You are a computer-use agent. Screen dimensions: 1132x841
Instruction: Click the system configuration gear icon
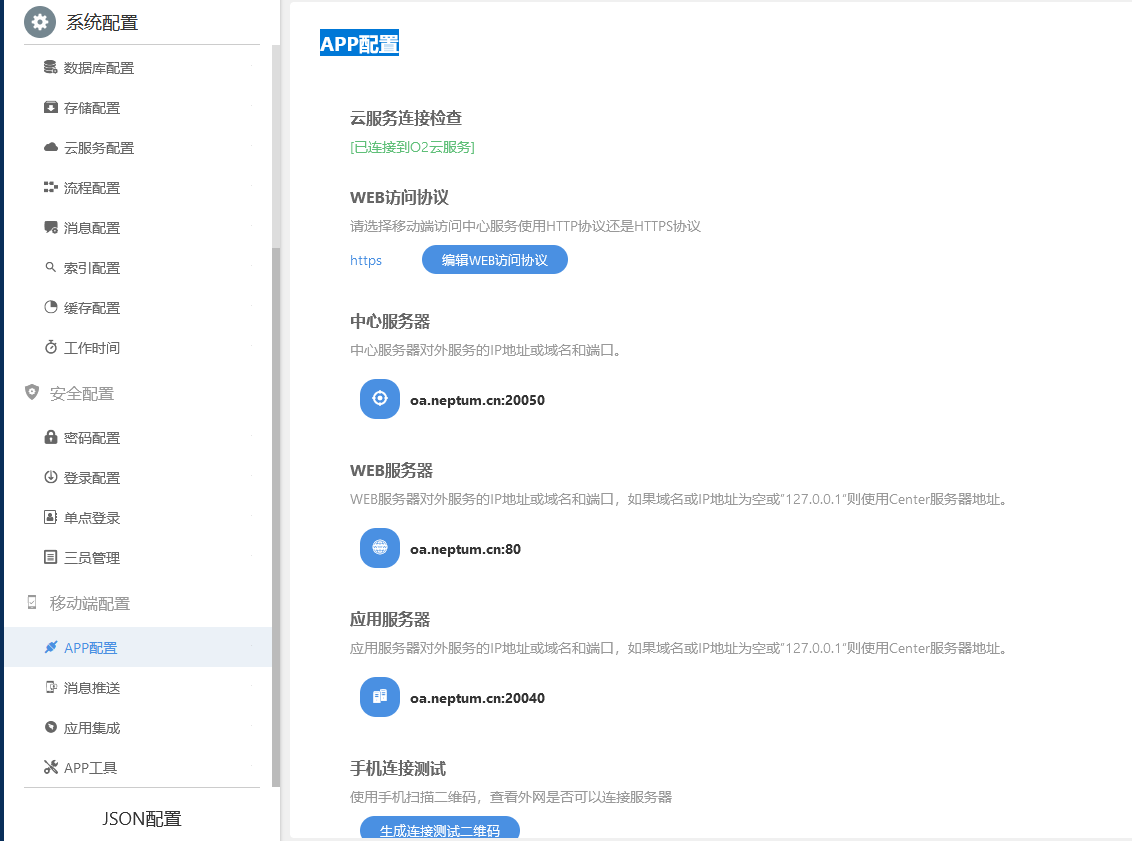(40, 22)
